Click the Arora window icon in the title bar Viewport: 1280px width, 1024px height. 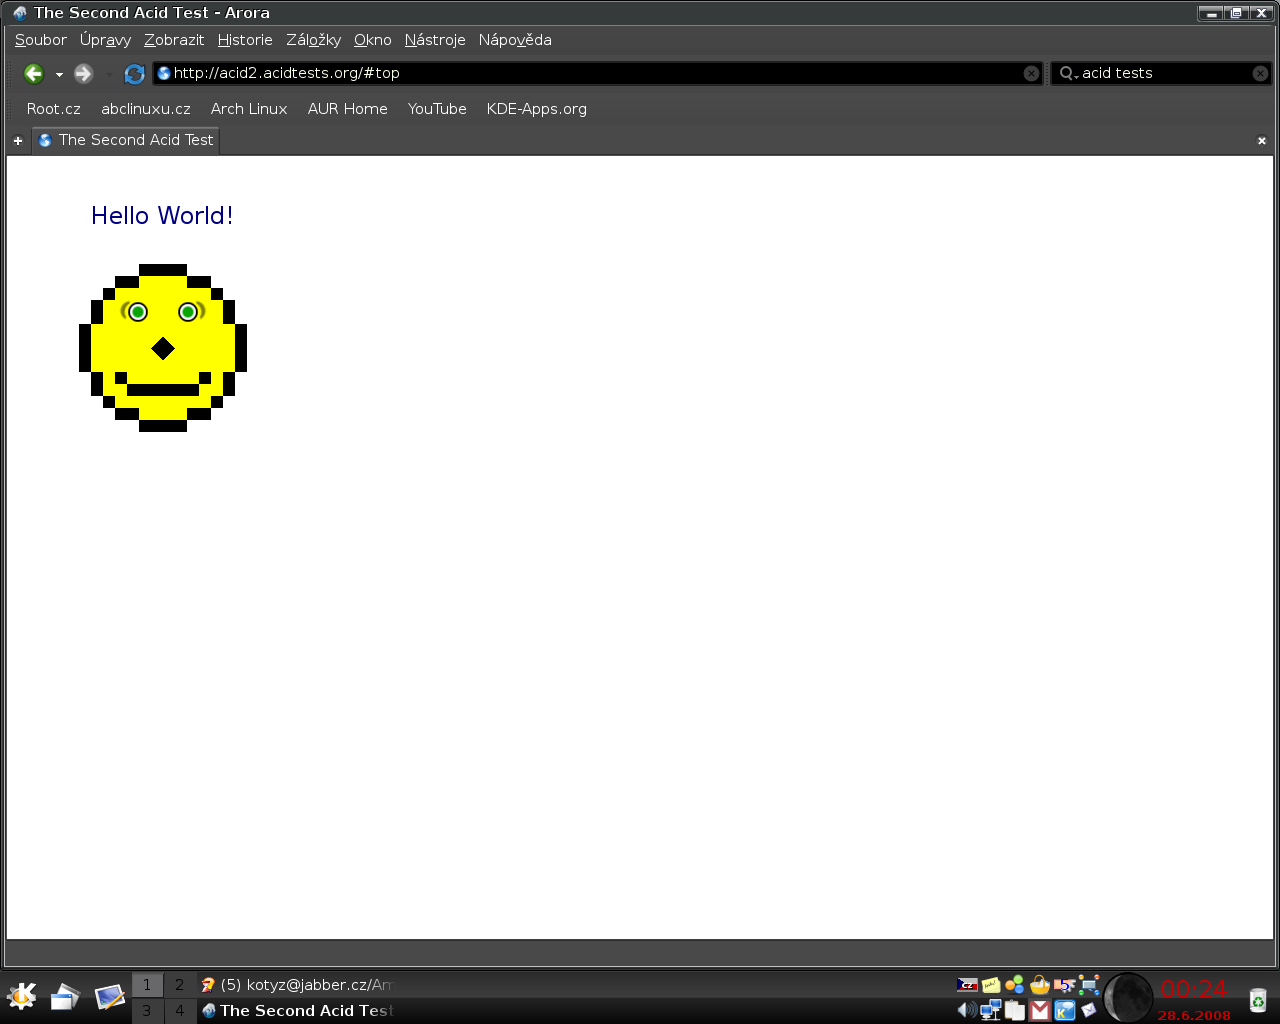click(19, 13)
